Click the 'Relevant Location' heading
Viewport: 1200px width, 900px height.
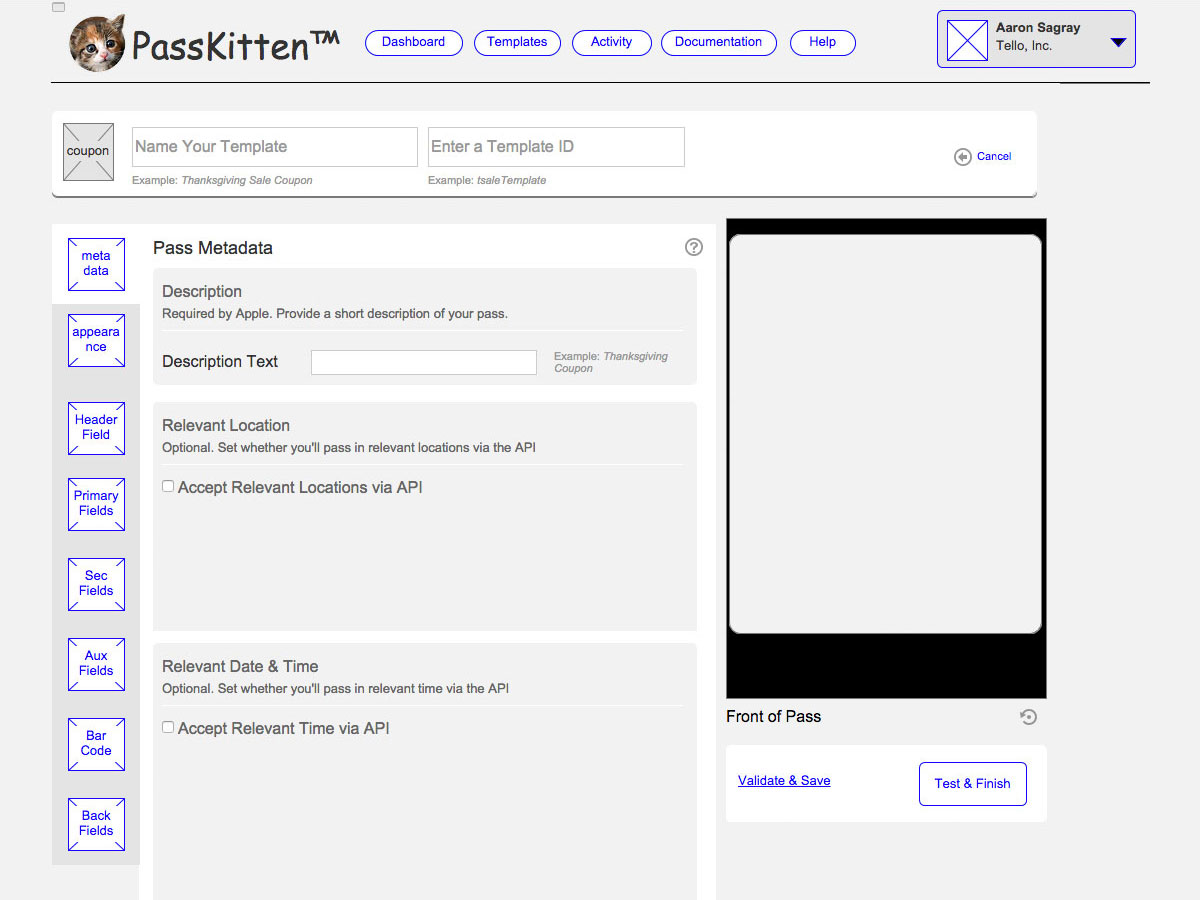pos(226,425)
